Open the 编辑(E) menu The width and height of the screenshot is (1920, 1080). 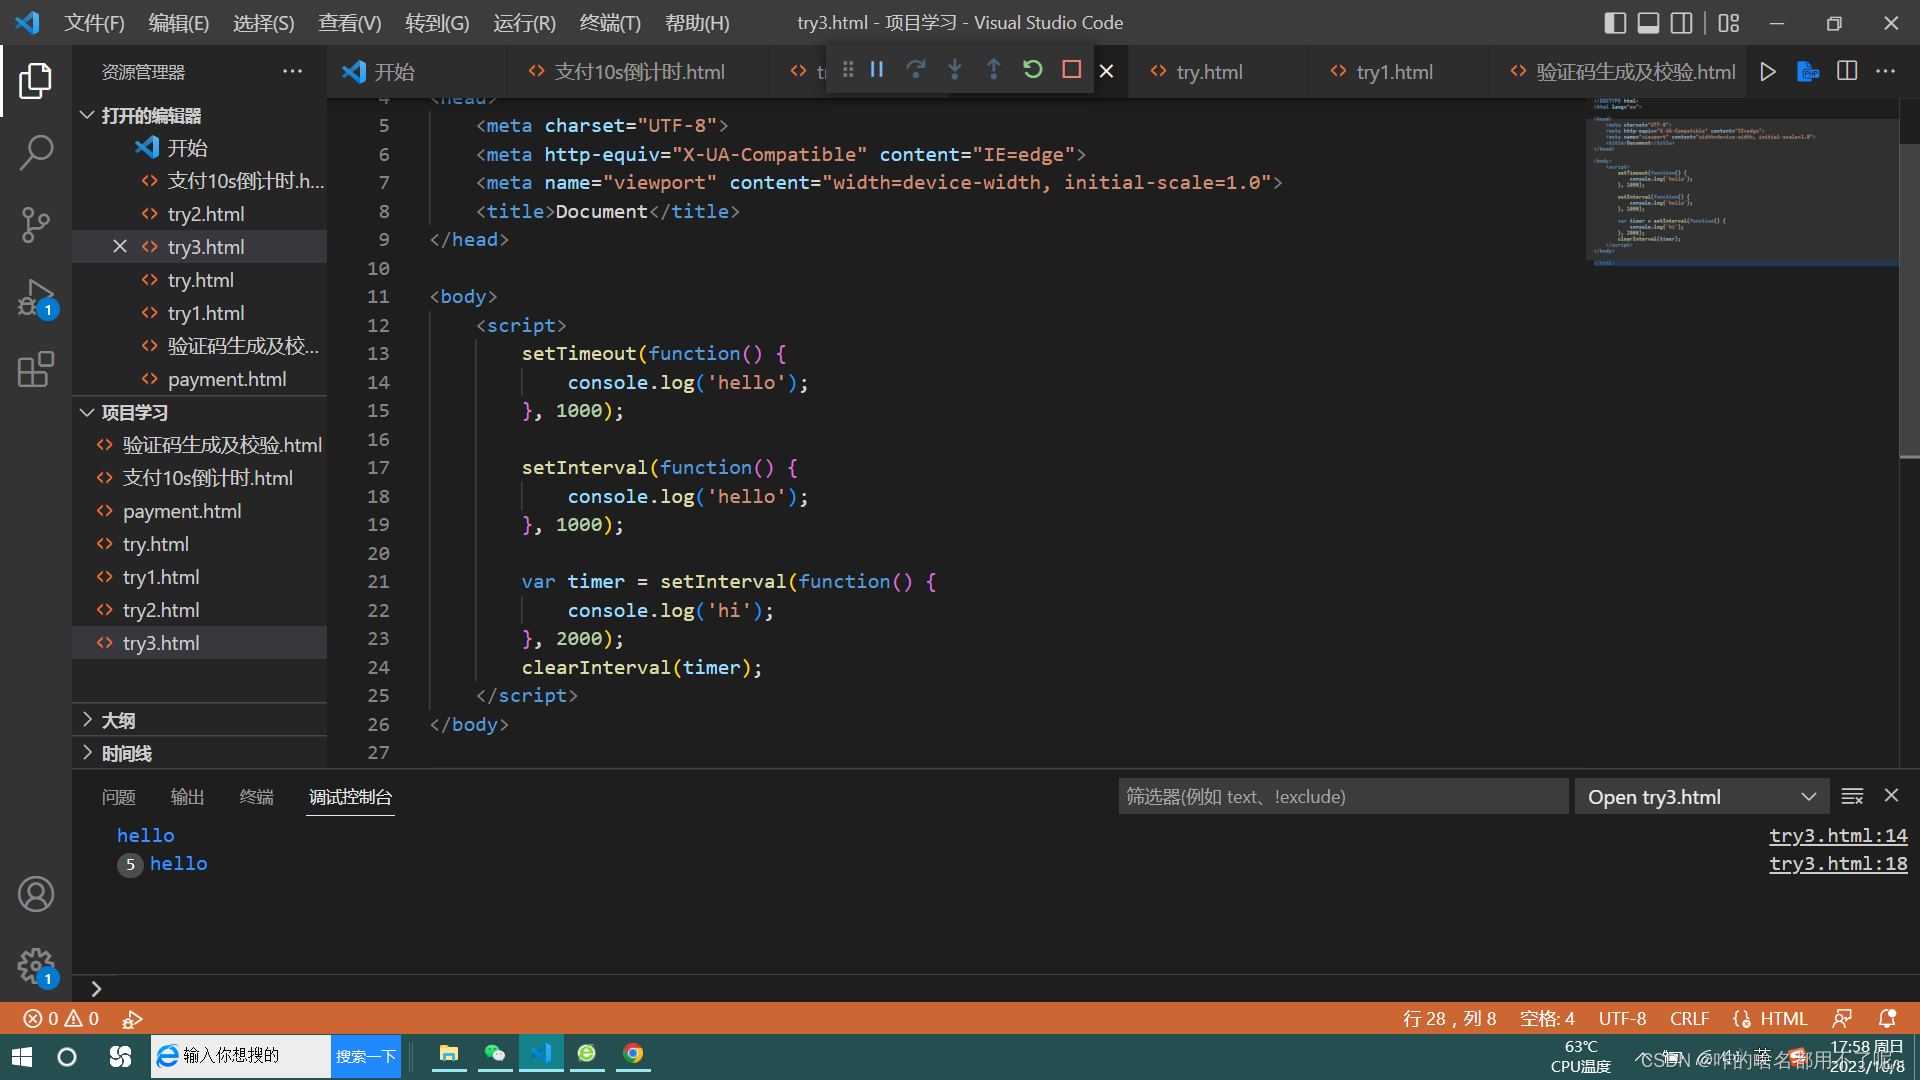[x=179, y=22]
